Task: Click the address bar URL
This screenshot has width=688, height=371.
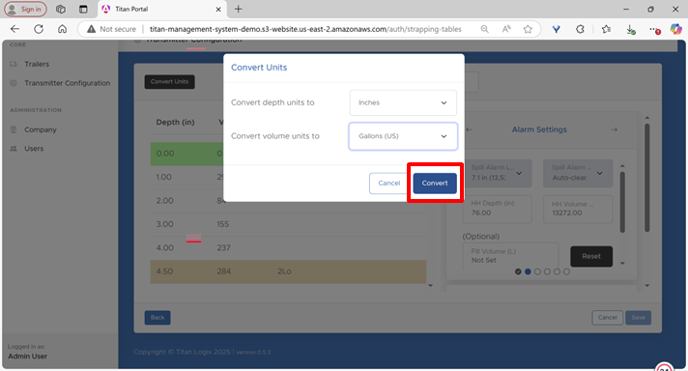Action: [x=305, y=29]
